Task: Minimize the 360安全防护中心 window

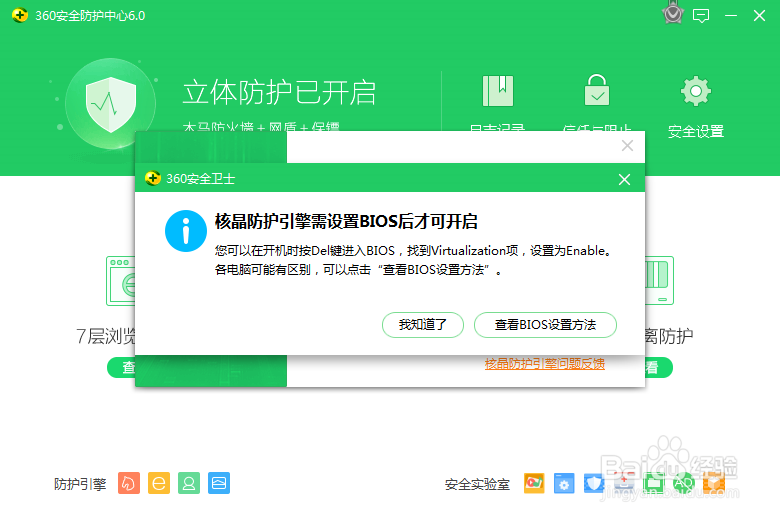Action: pos(731,16)
